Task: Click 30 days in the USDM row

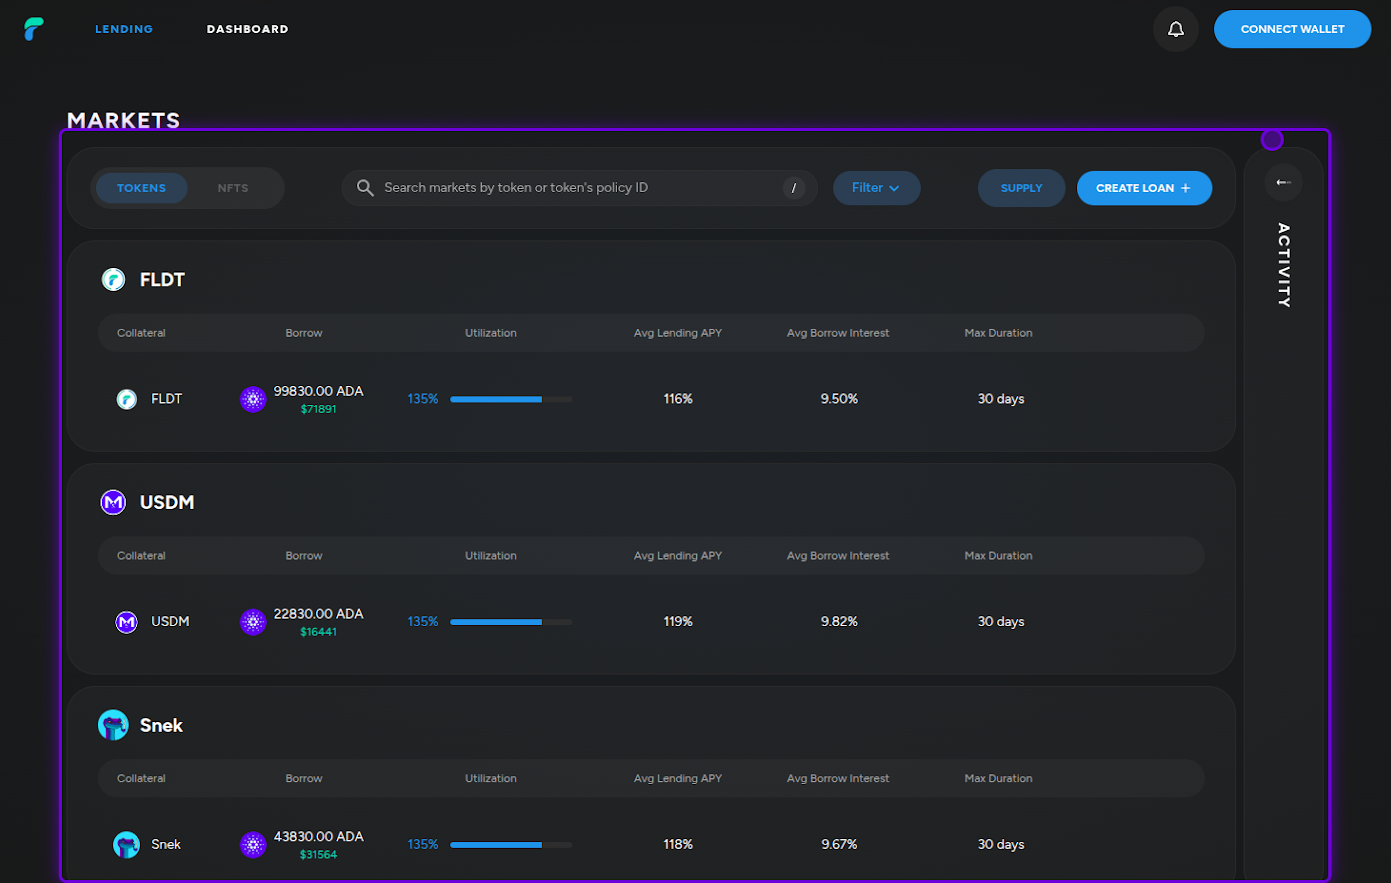Action: 1001,622
